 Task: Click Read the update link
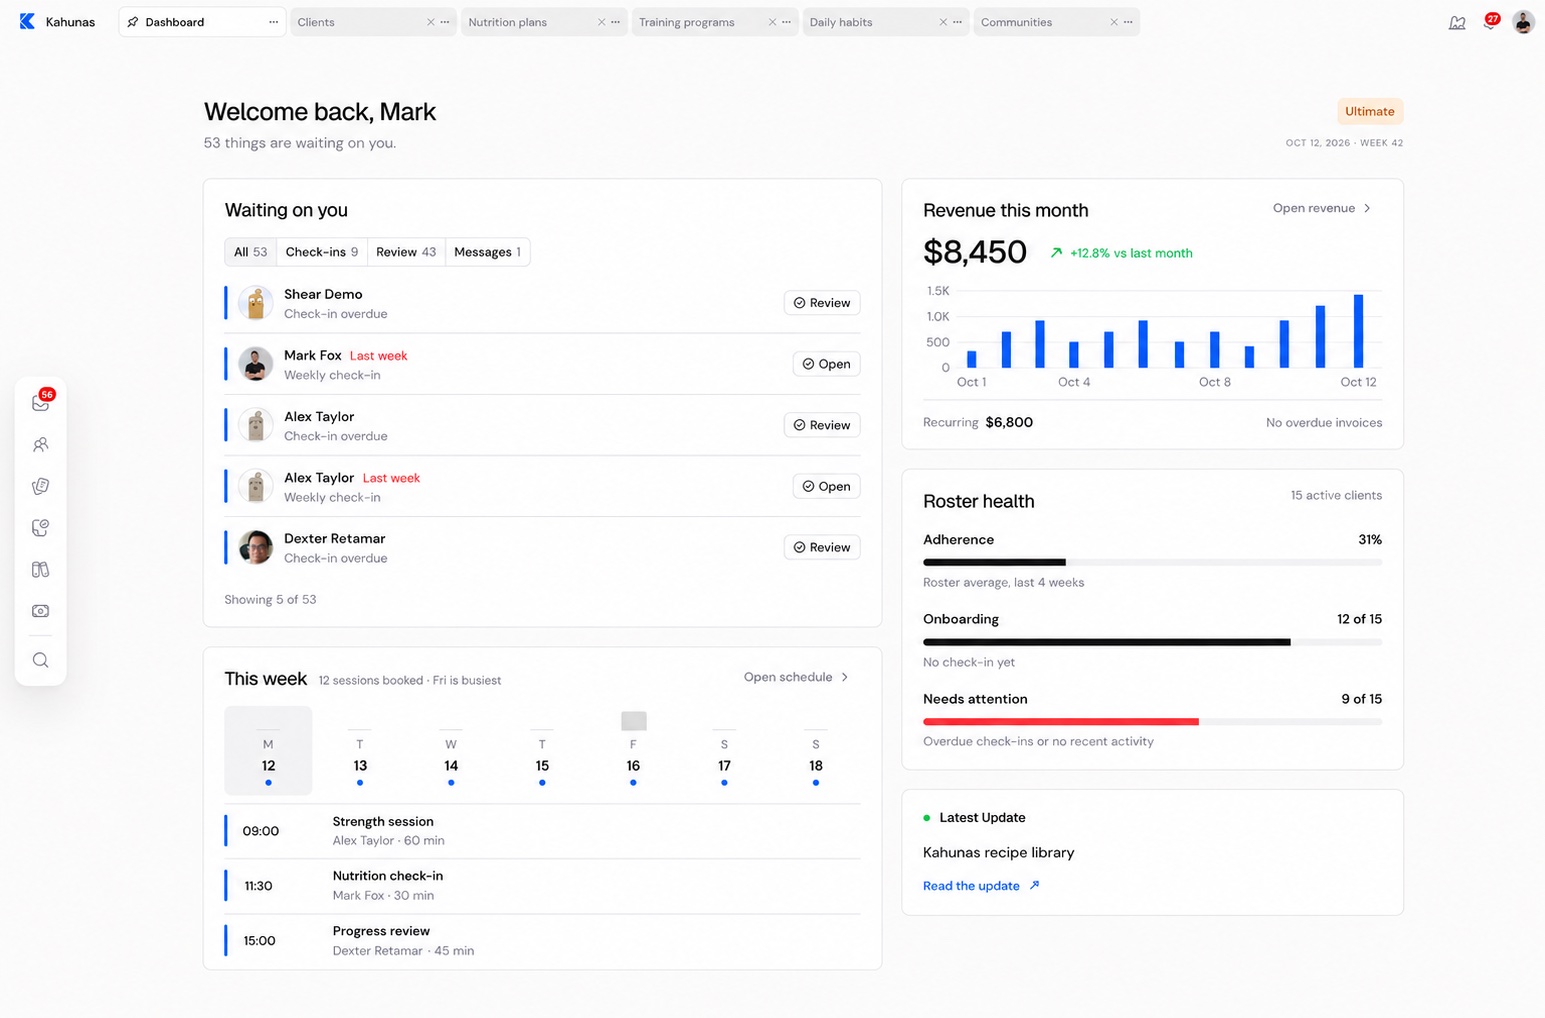pos(981,886)
